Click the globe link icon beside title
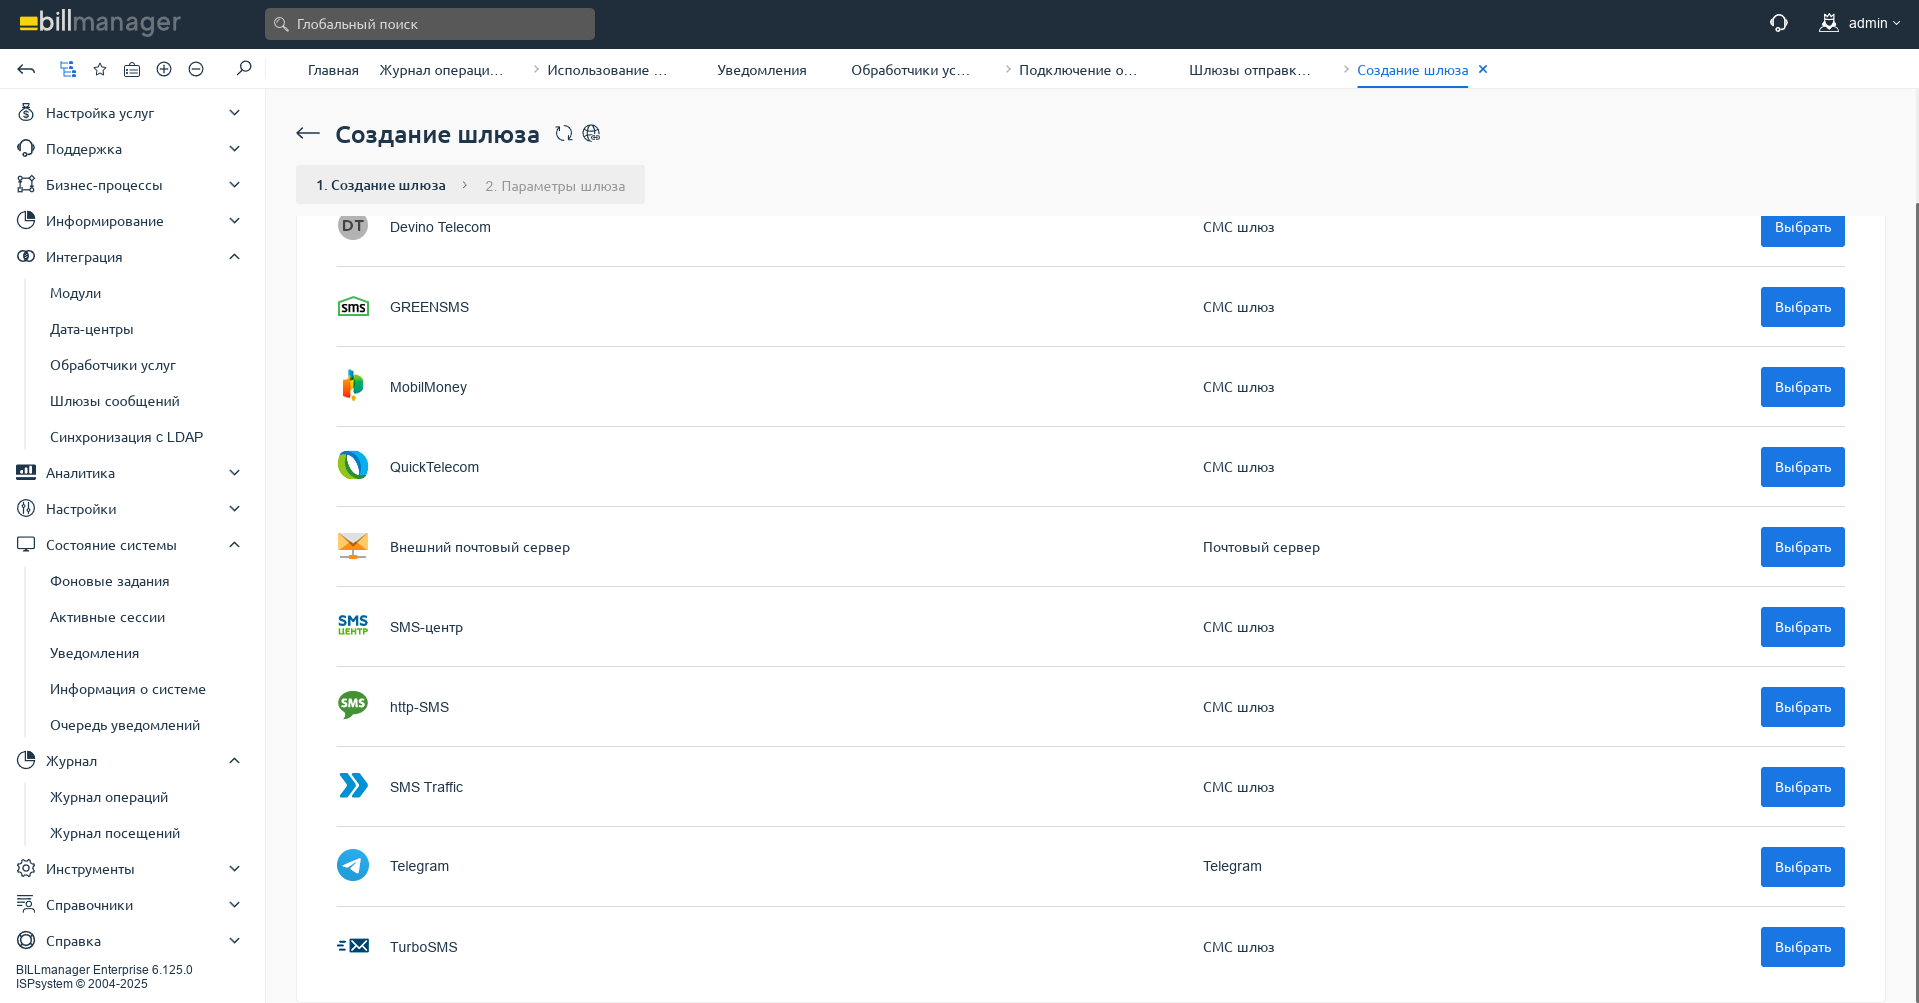 (592, 134)
